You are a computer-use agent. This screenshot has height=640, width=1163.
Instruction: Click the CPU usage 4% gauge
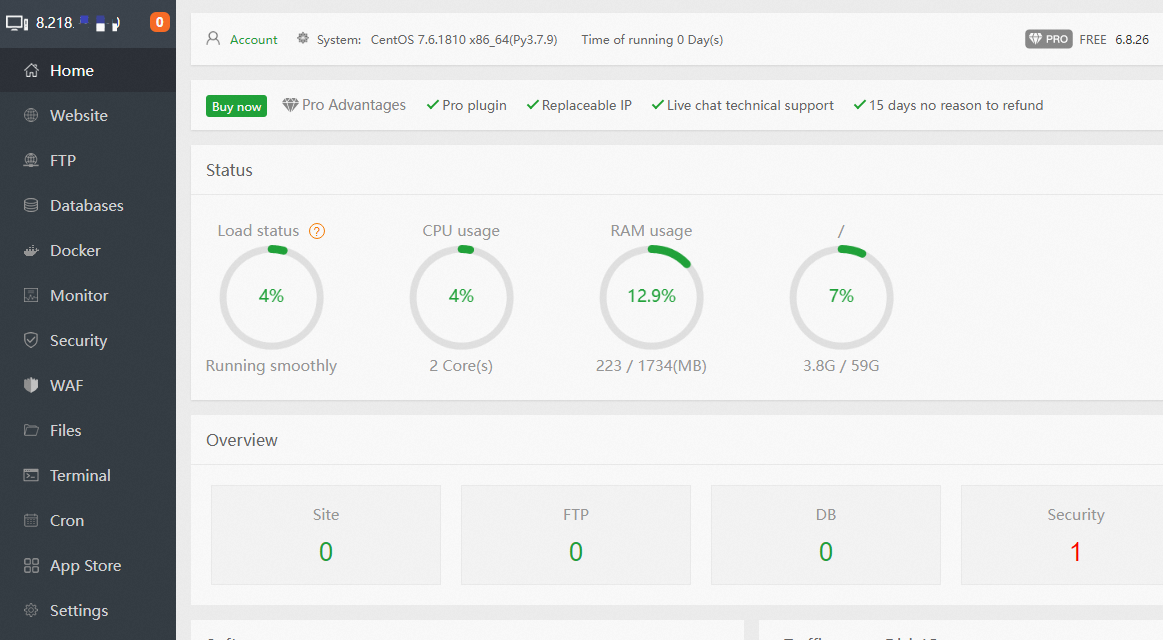(x=461, y=297)
